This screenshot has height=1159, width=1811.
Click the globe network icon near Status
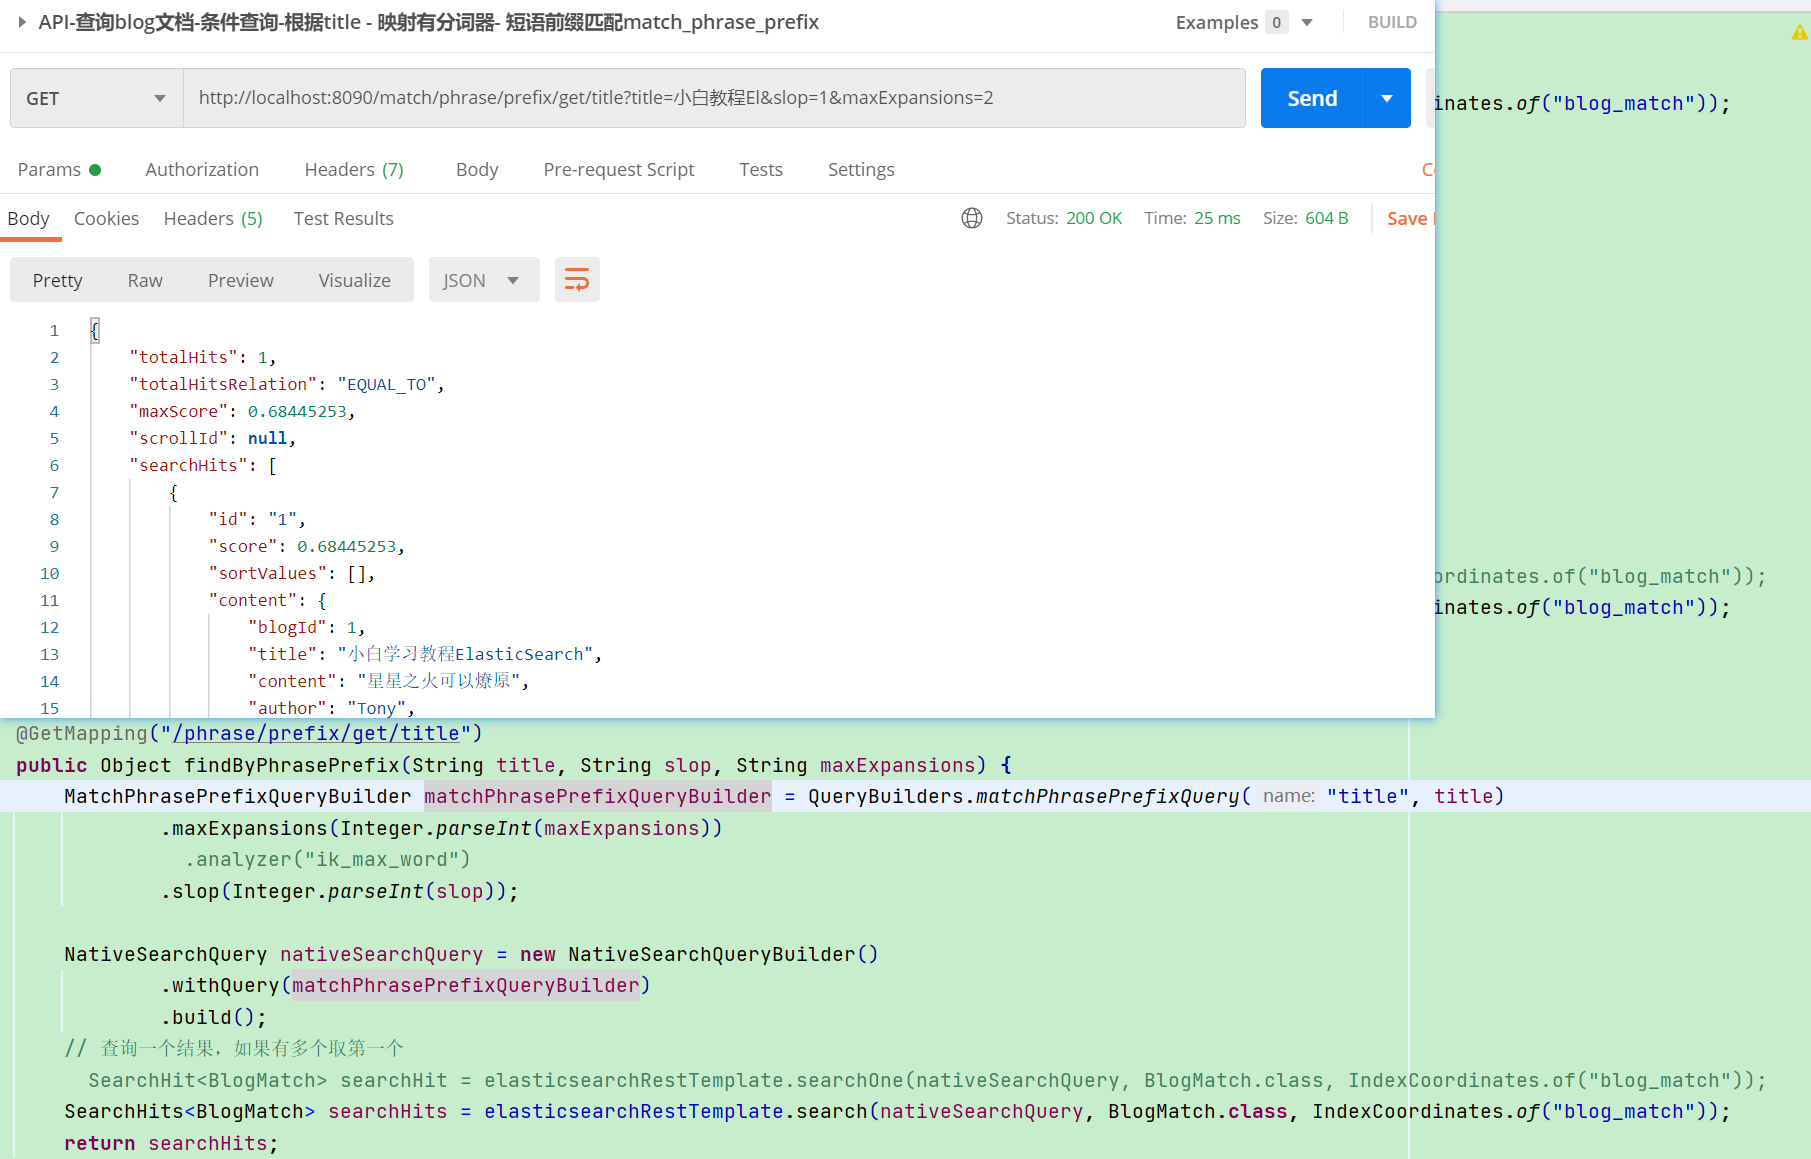pyautogui.click(x=972, y=218)
